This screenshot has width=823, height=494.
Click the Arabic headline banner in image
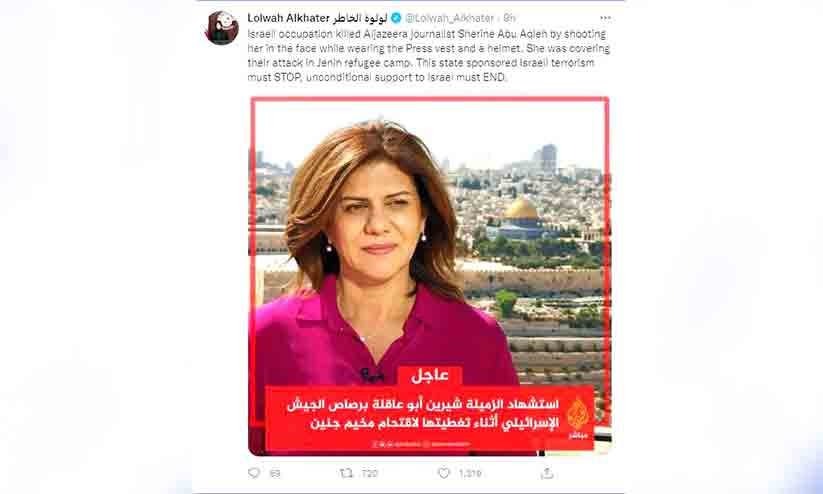pos(430,418)
